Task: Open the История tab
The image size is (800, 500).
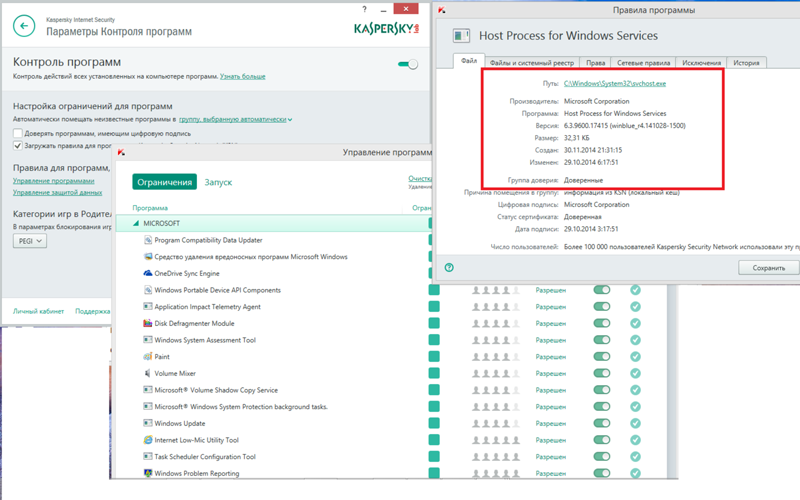Action: click(x=746, y=62)
